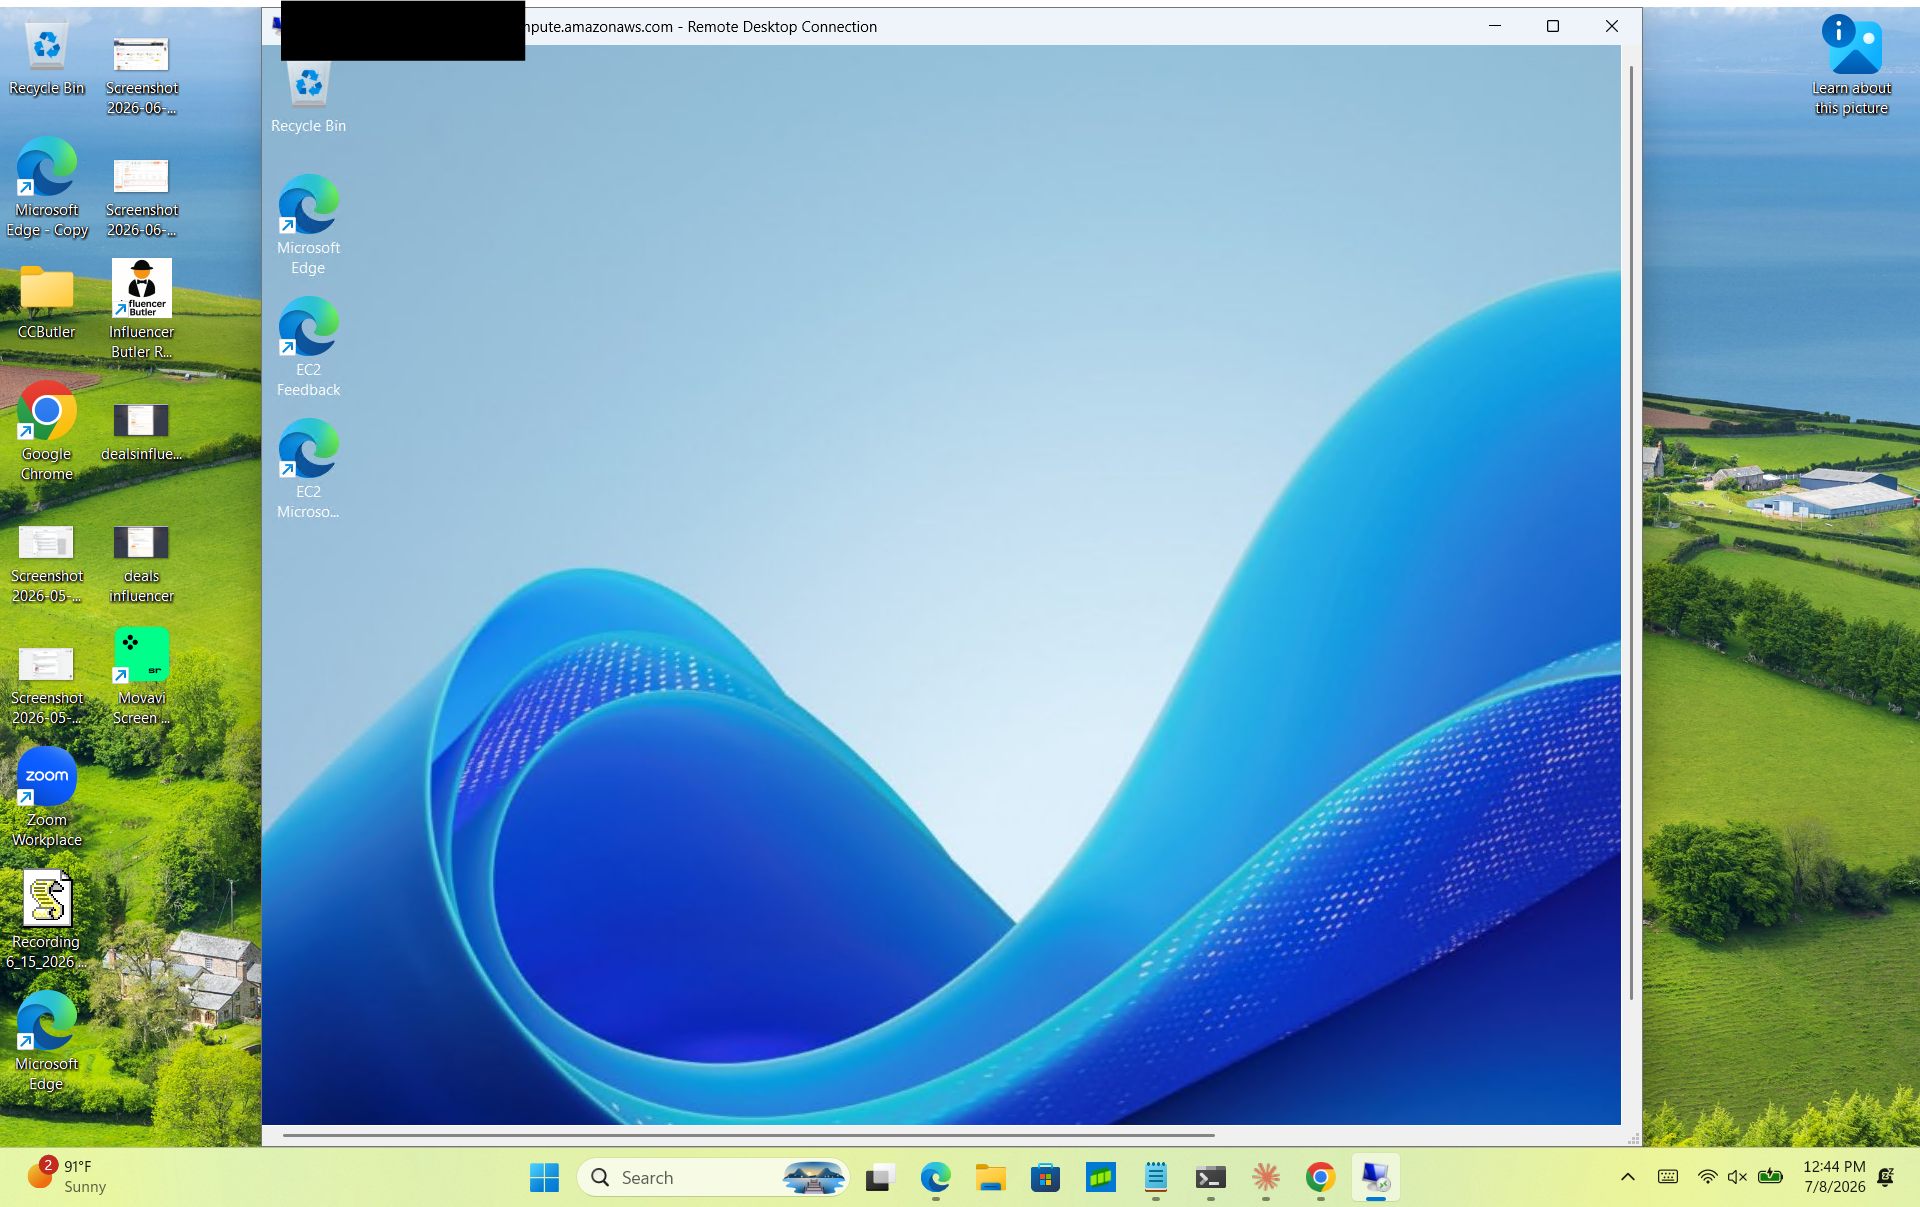Viewport: 1920px width, 1207px height.
Task: Select first Screenshot 2026-06 thumbnail at top
Action: (141, 76)
